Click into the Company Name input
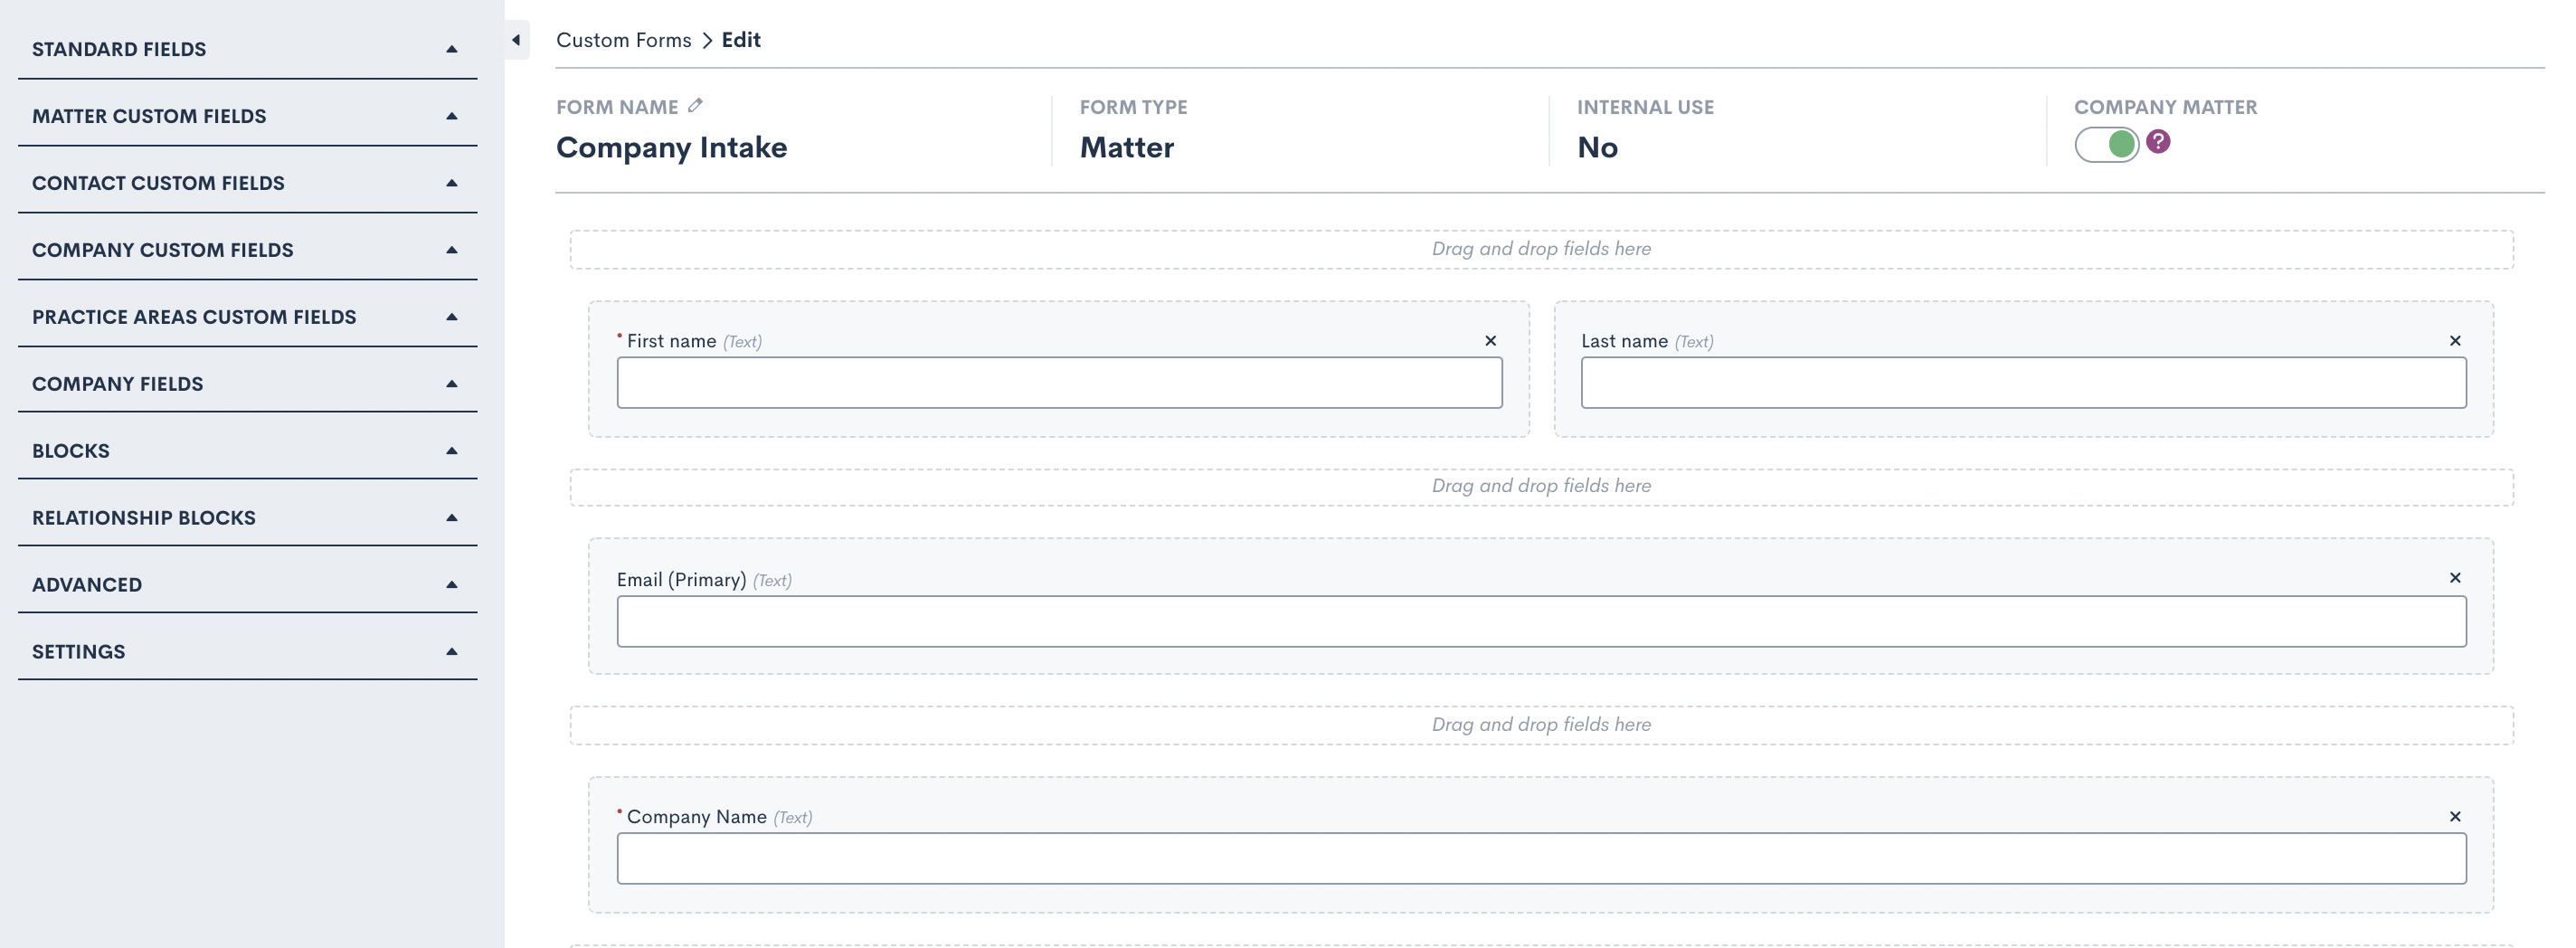Screen dimensions: 2576x948 (x=1541, y=859)
